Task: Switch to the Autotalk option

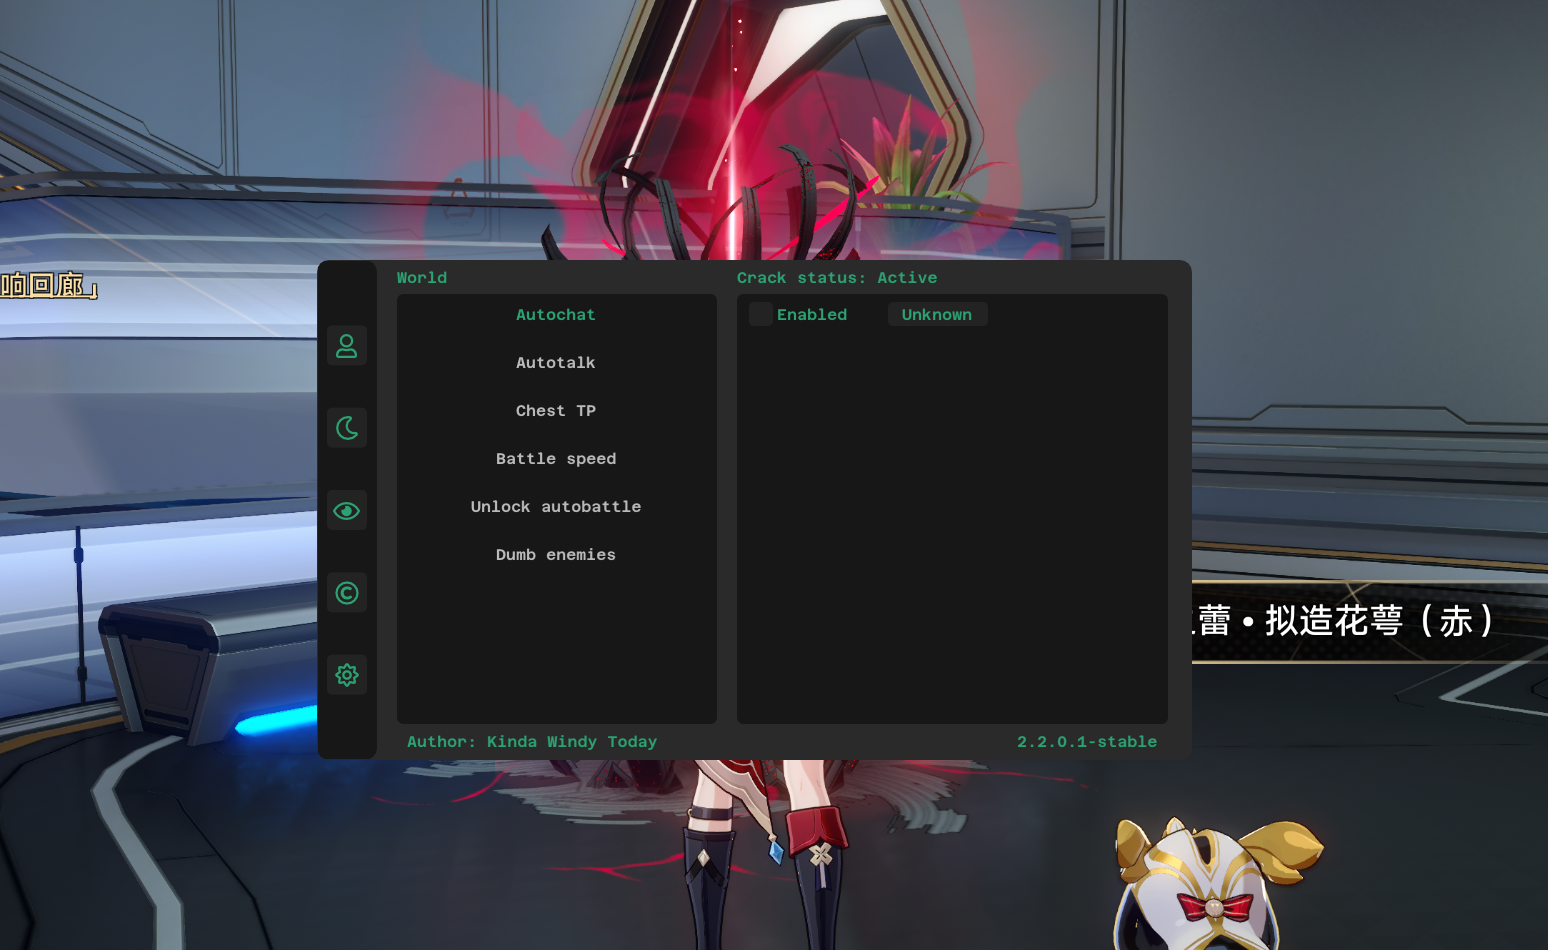Action: pos(555,362)
